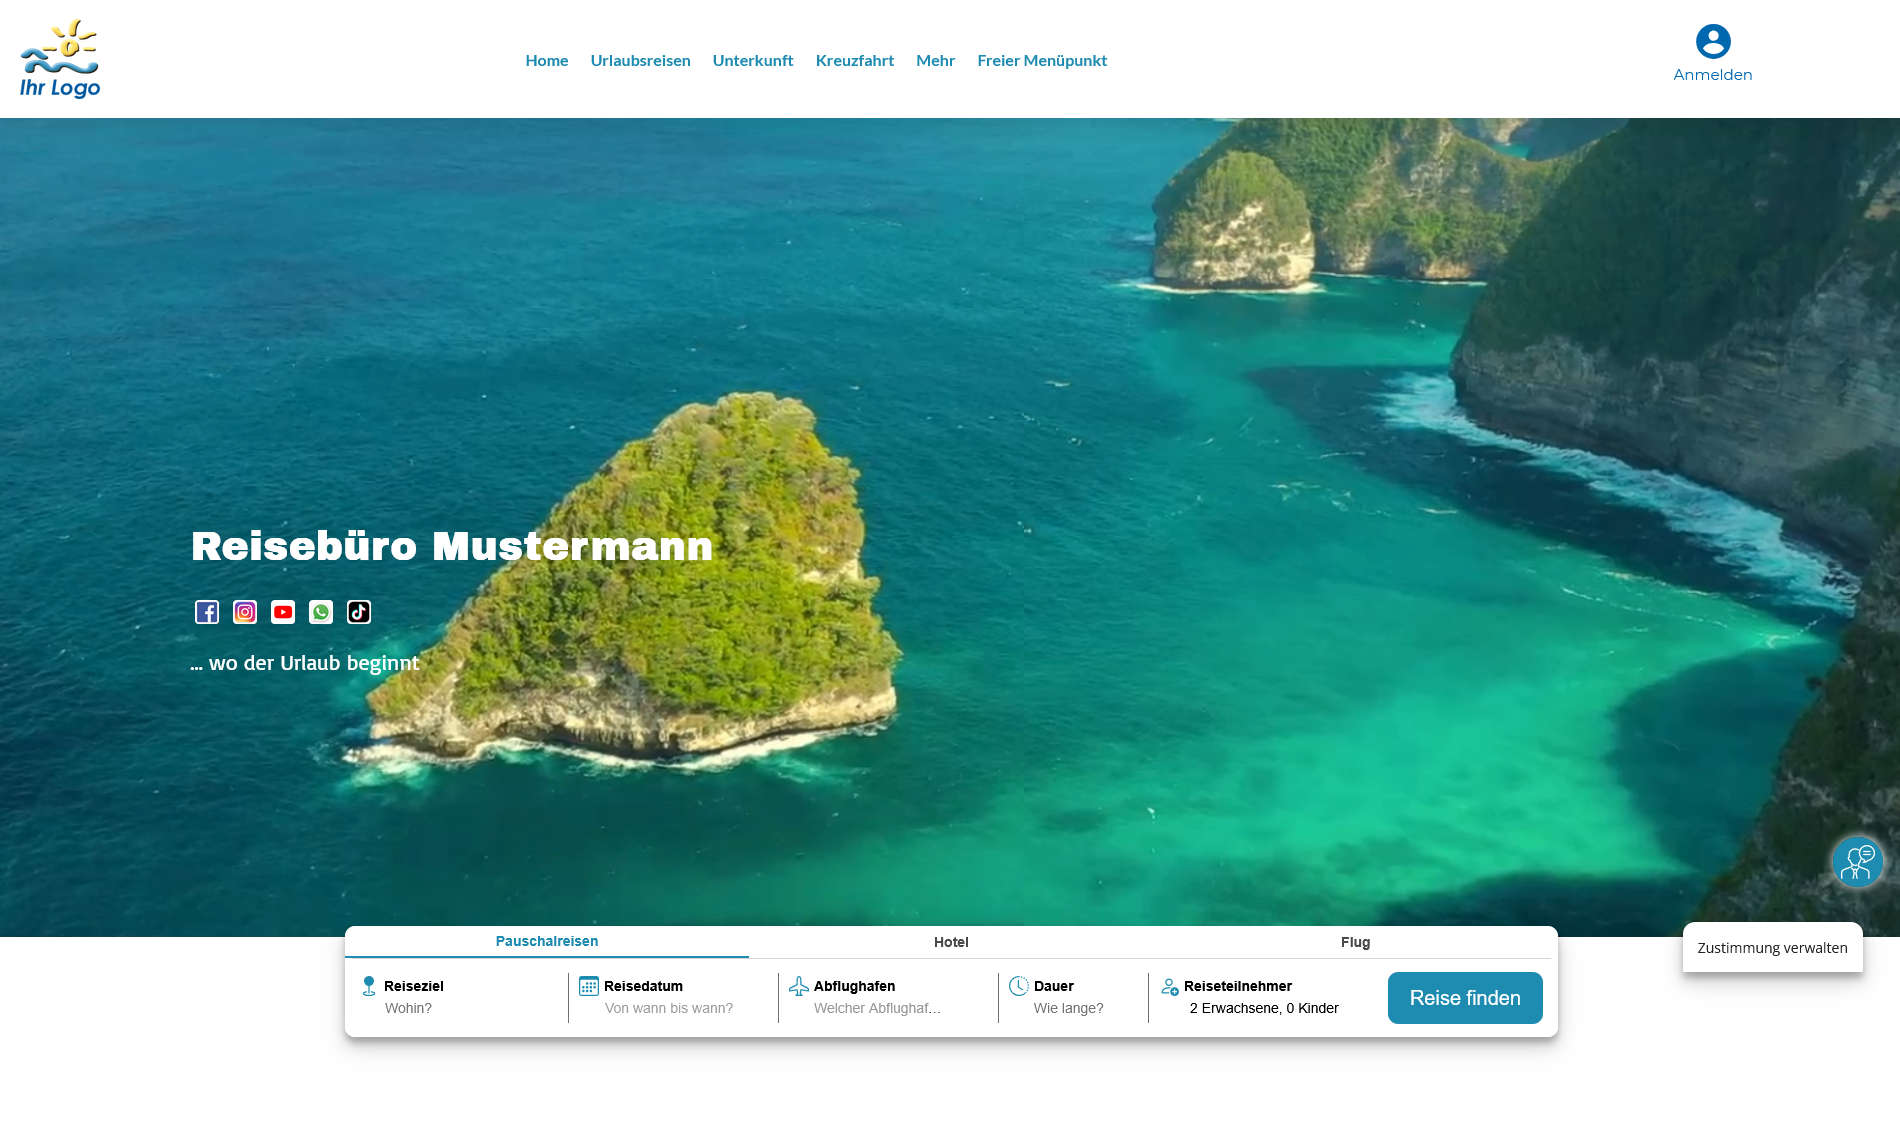Screen dimensions: 1900x1140
Task: Open the Abflughafen airport selector
Action: tap(877, 998)
